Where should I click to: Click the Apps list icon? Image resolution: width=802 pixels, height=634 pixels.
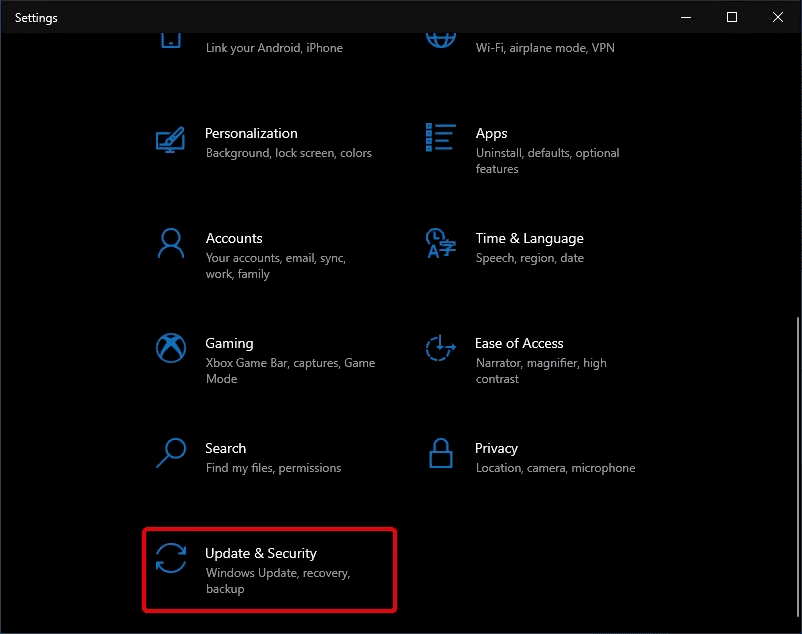440,138
